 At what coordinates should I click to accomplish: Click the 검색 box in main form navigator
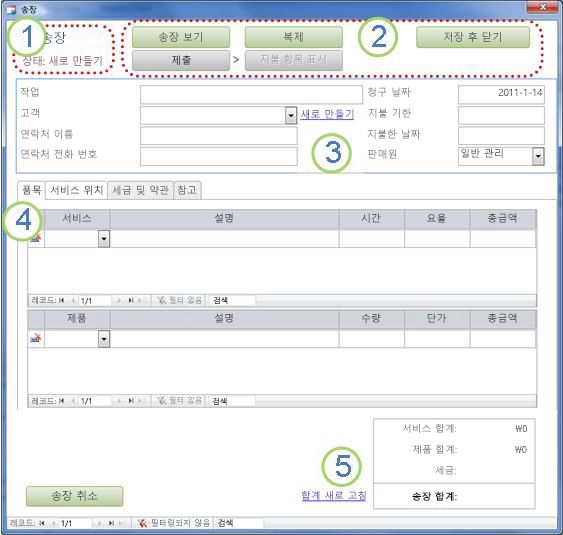(x=239, y=523)
